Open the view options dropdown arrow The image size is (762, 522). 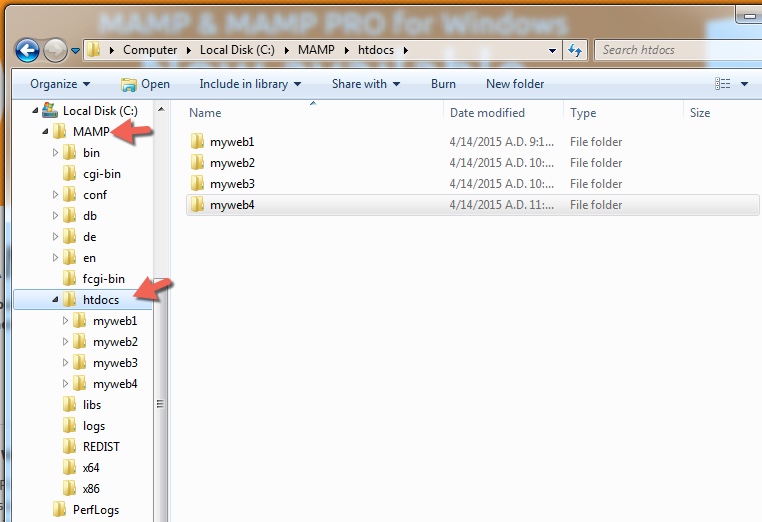(744, 84)
